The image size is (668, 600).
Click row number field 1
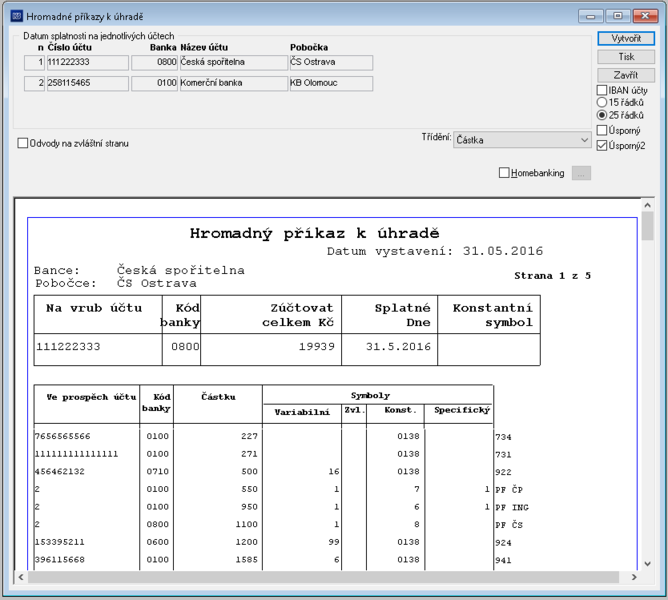35,62
